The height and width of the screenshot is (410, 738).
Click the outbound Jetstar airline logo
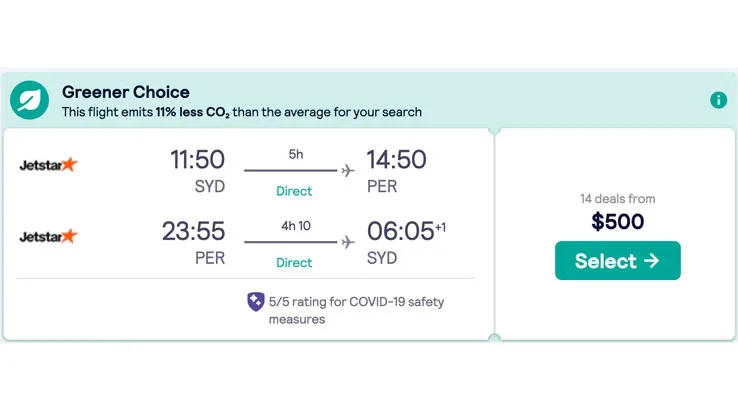tap(48, 165)
